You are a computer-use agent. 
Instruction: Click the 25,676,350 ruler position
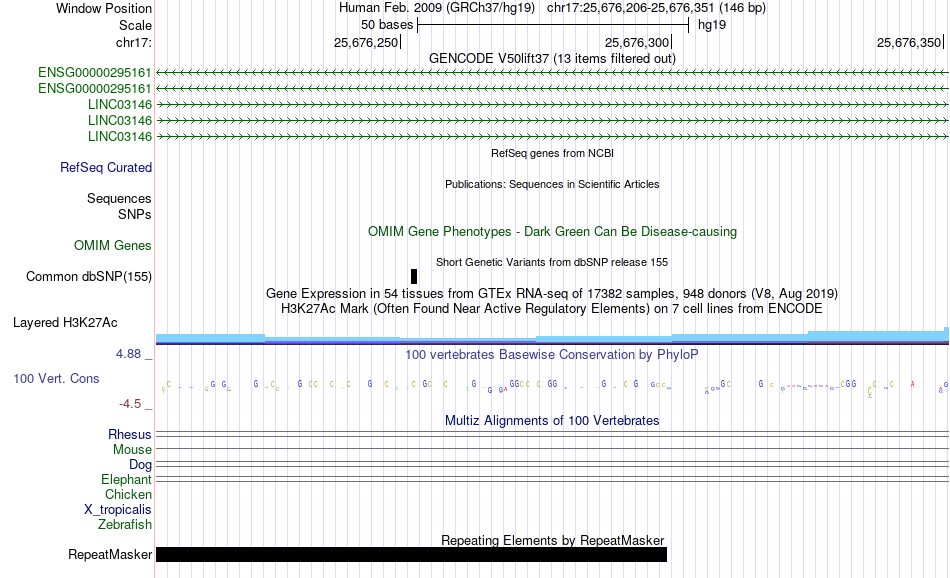pos(909,42)
